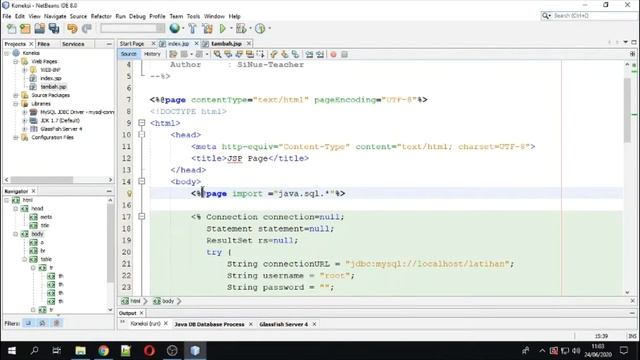Click the Projects panel horizontal scrollbar thumb
This screenshot has width=640, height=360.
(41, 180)
